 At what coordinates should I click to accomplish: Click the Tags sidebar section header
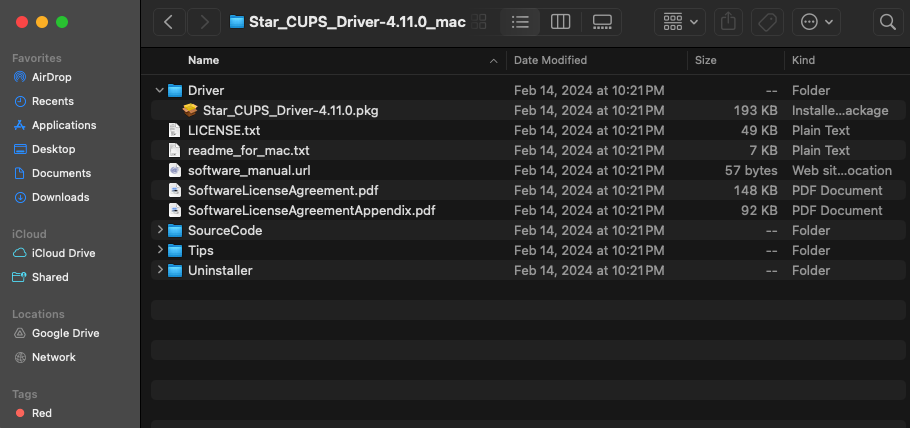pos(24,394)
